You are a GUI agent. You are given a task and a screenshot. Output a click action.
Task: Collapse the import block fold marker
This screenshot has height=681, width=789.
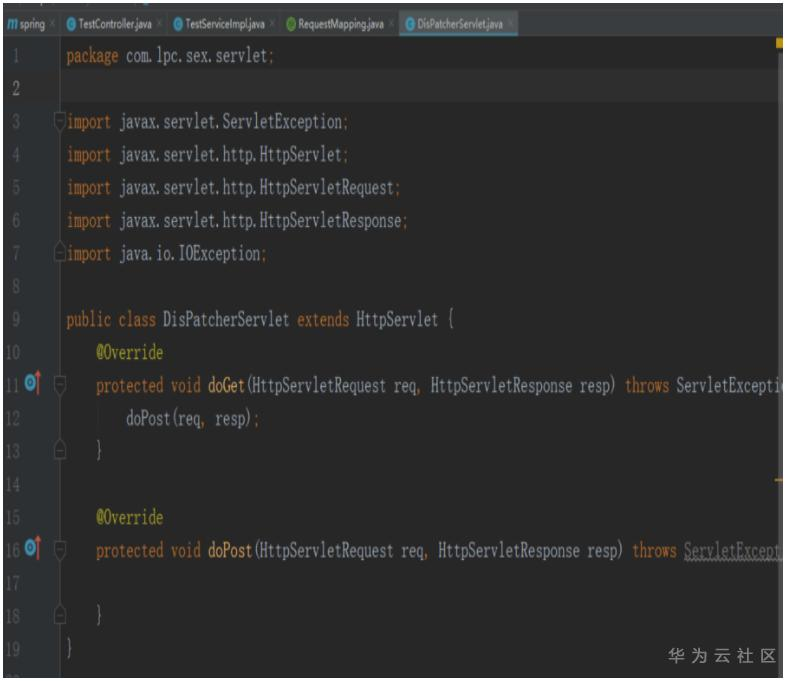pyautogui.click(x=59, y=121)
